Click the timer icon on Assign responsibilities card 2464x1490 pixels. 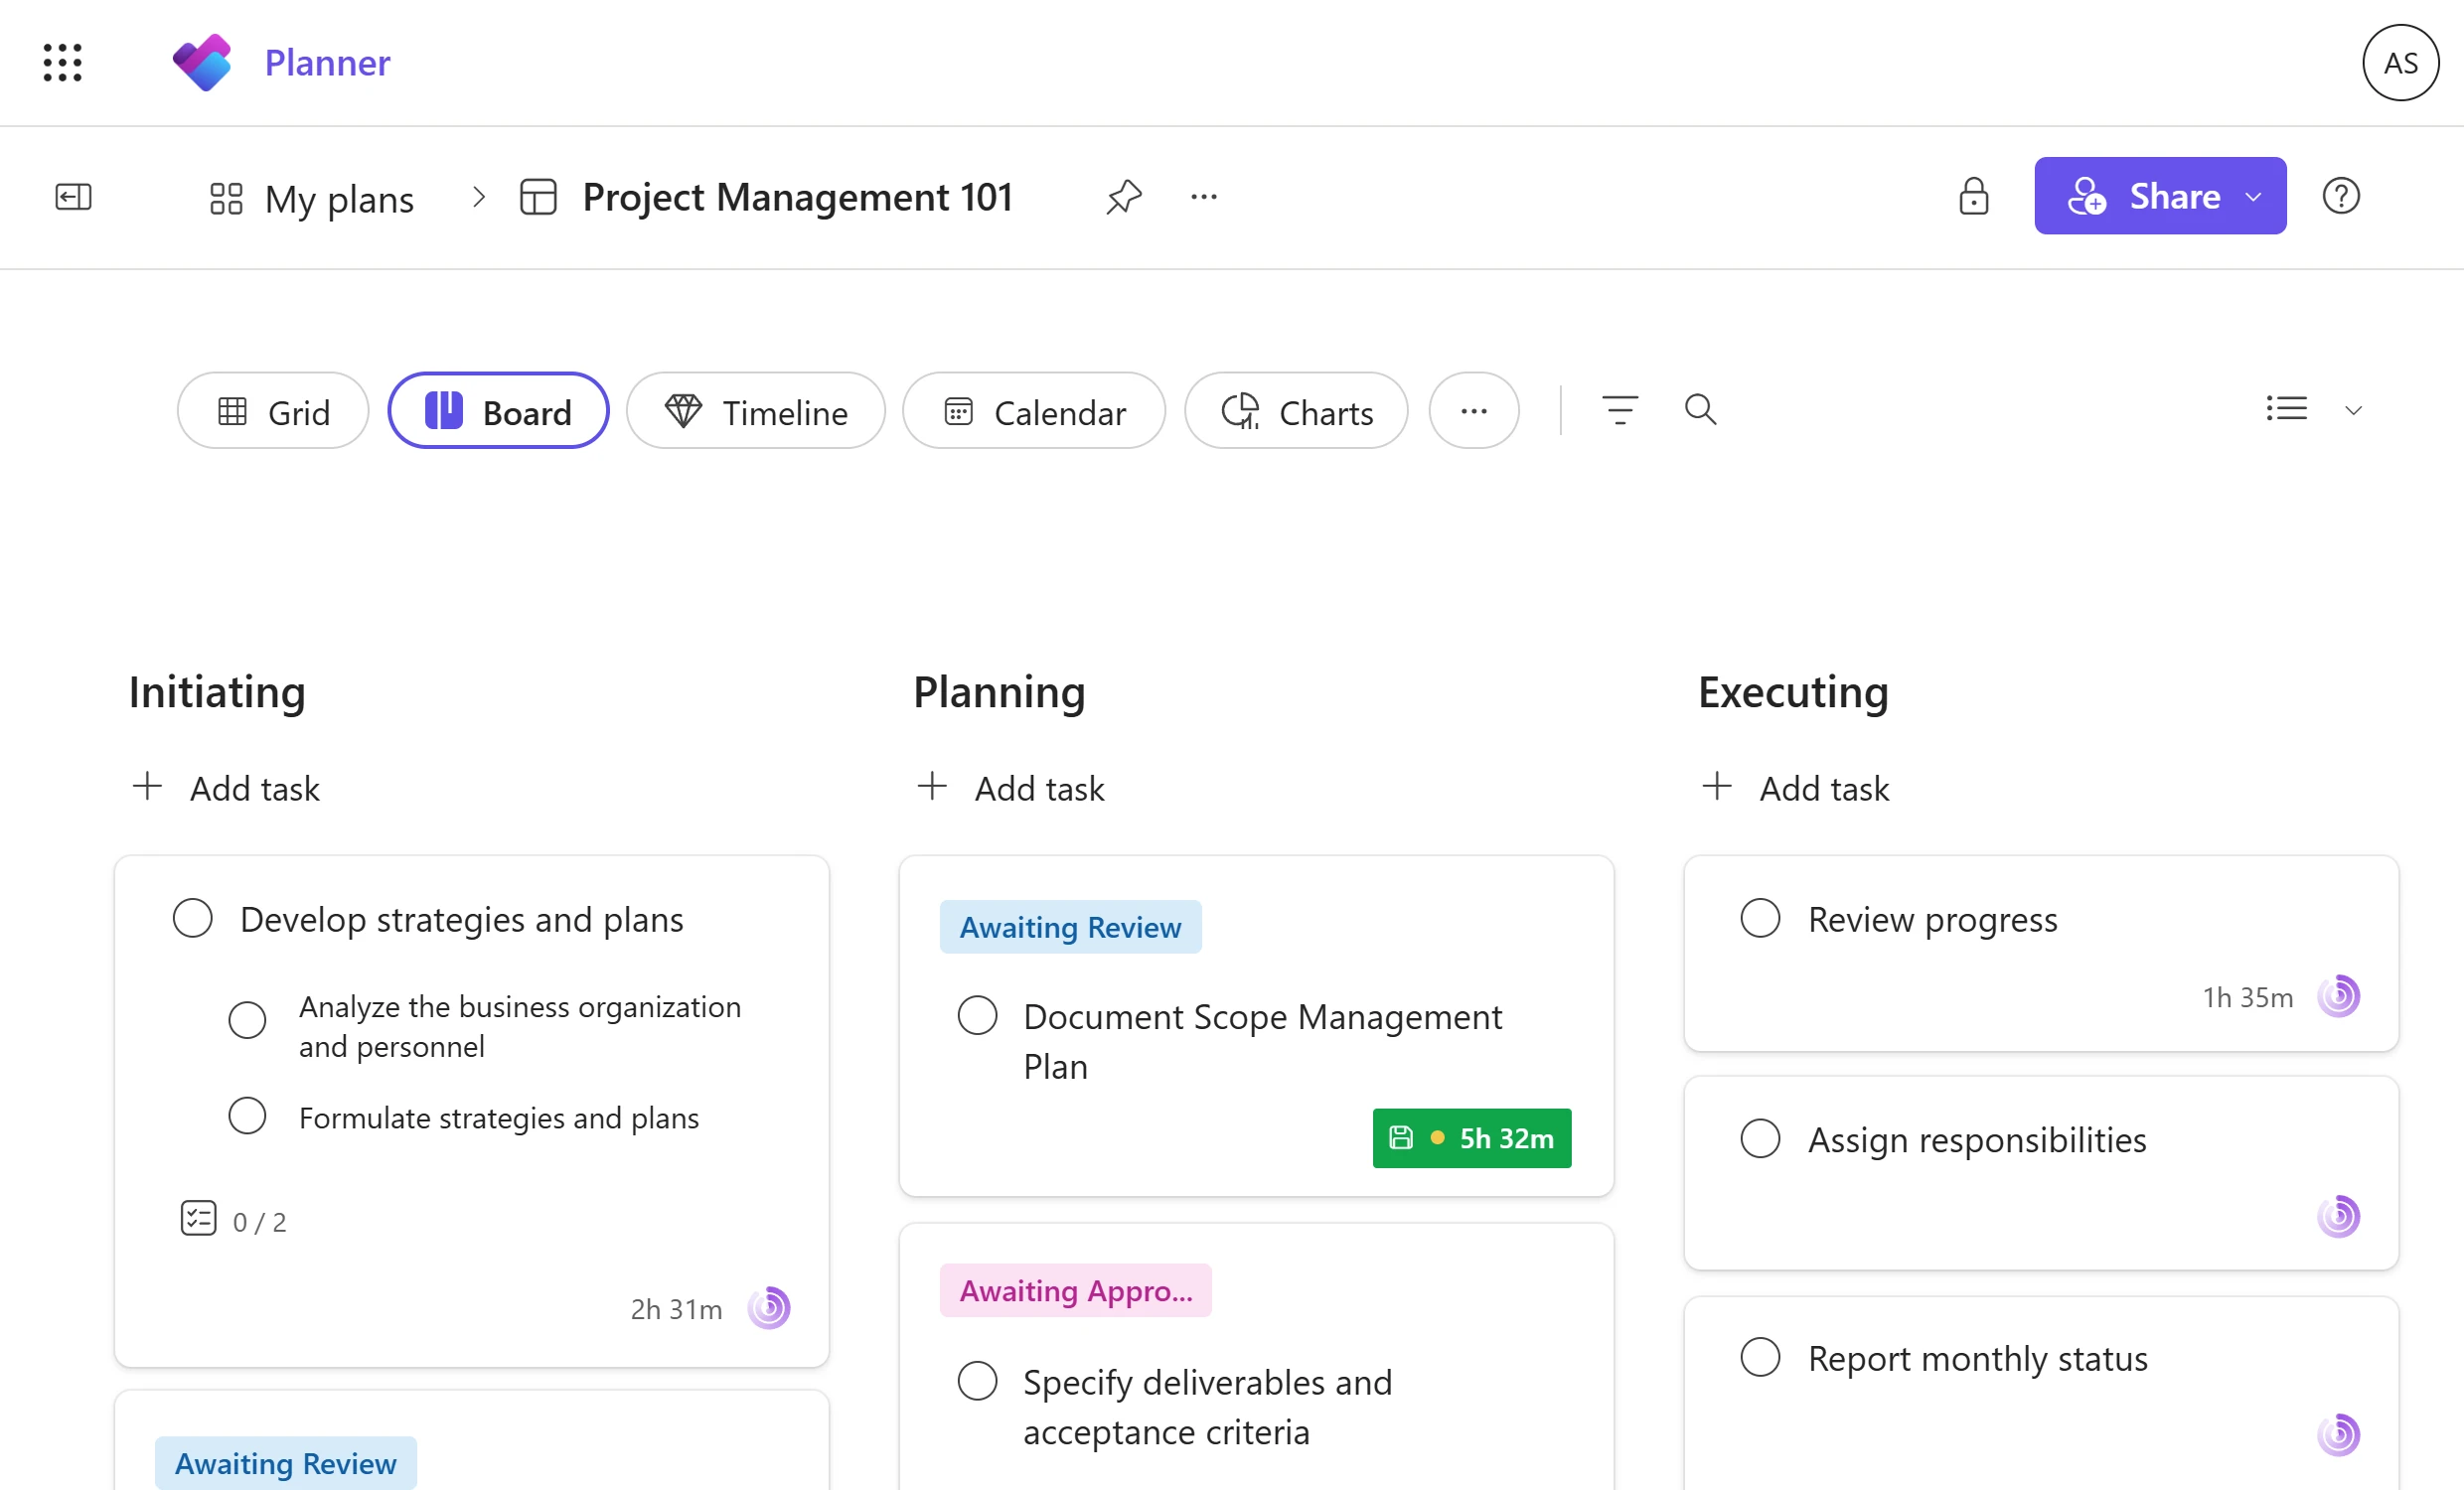tap(2339, 1217)
